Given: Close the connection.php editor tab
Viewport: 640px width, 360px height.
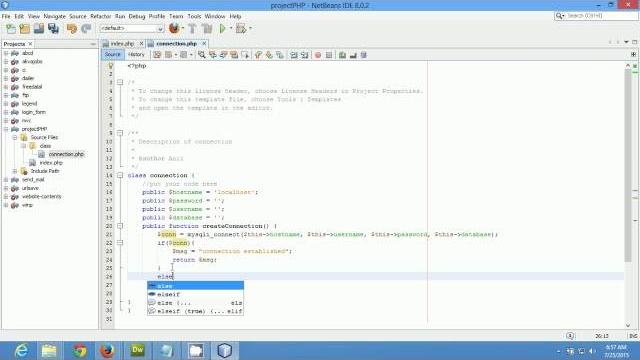Looking at the screenshot, I should [x=204, y=43].
